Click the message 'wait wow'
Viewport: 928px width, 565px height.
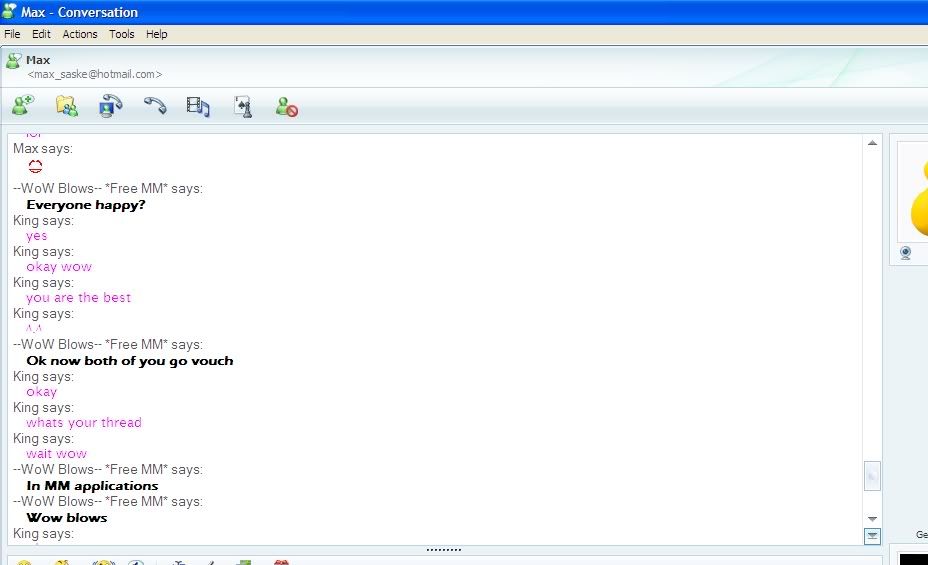[56, 454]
